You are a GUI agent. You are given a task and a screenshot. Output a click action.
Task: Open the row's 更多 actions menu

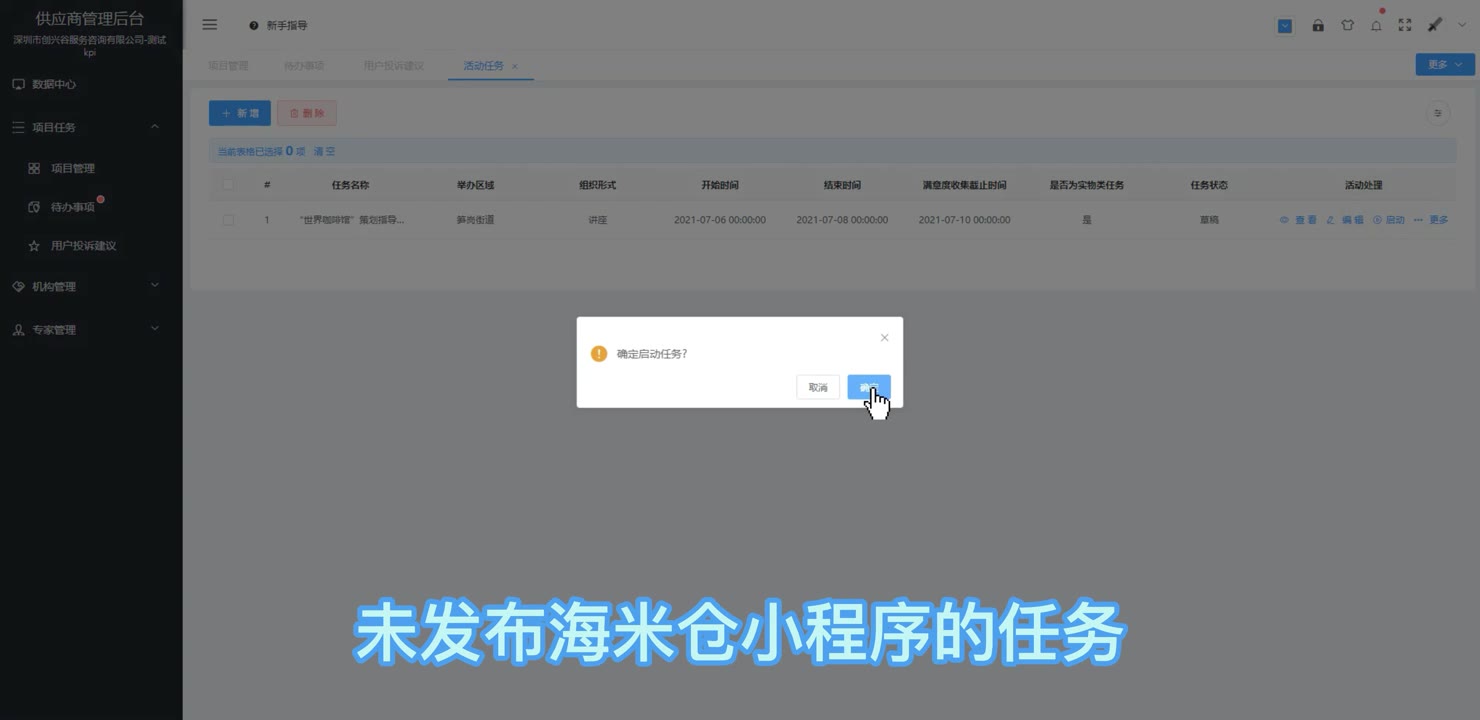[x=1431, y=220]
